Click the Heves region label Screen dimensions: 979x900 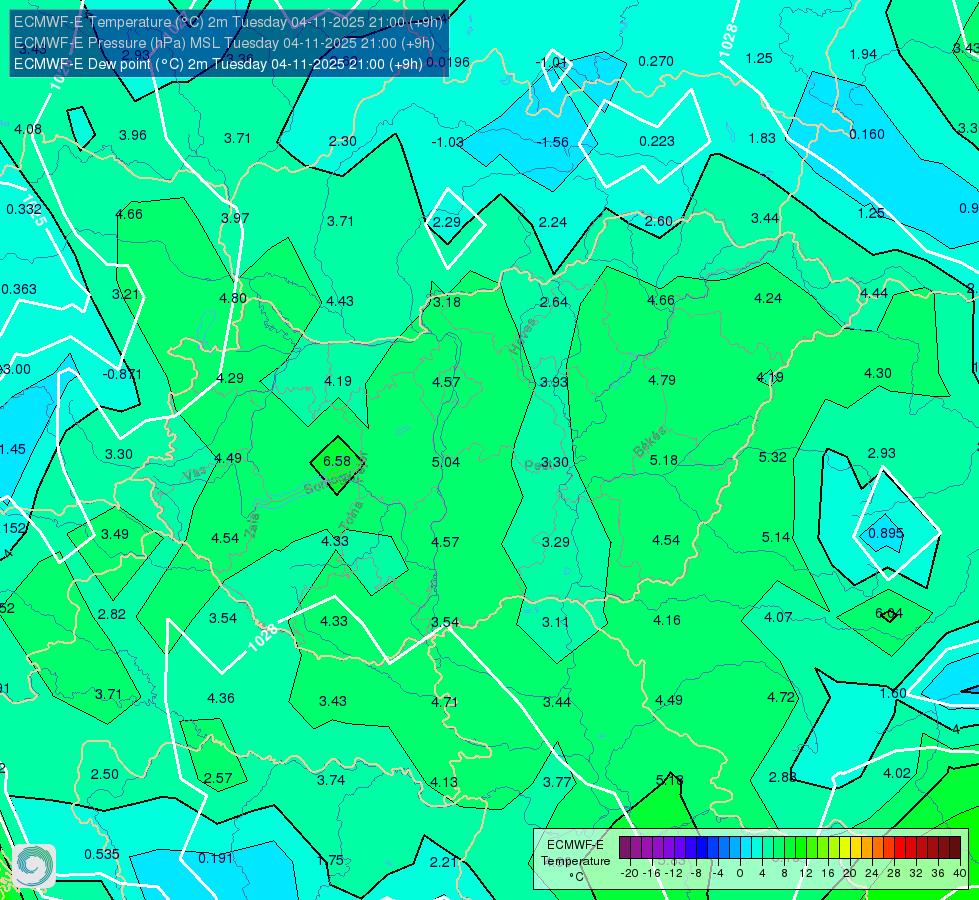pyautogui.click(x=523, y=336)
